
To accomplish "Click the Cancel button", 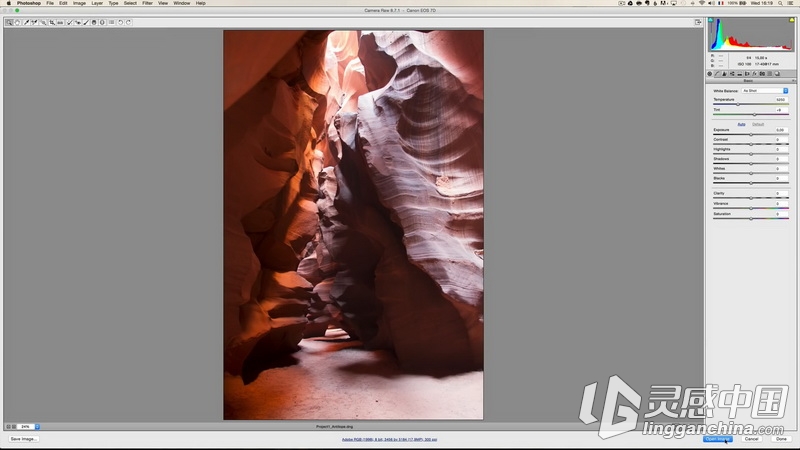I will pyautogui.click(x=752, y=439).
